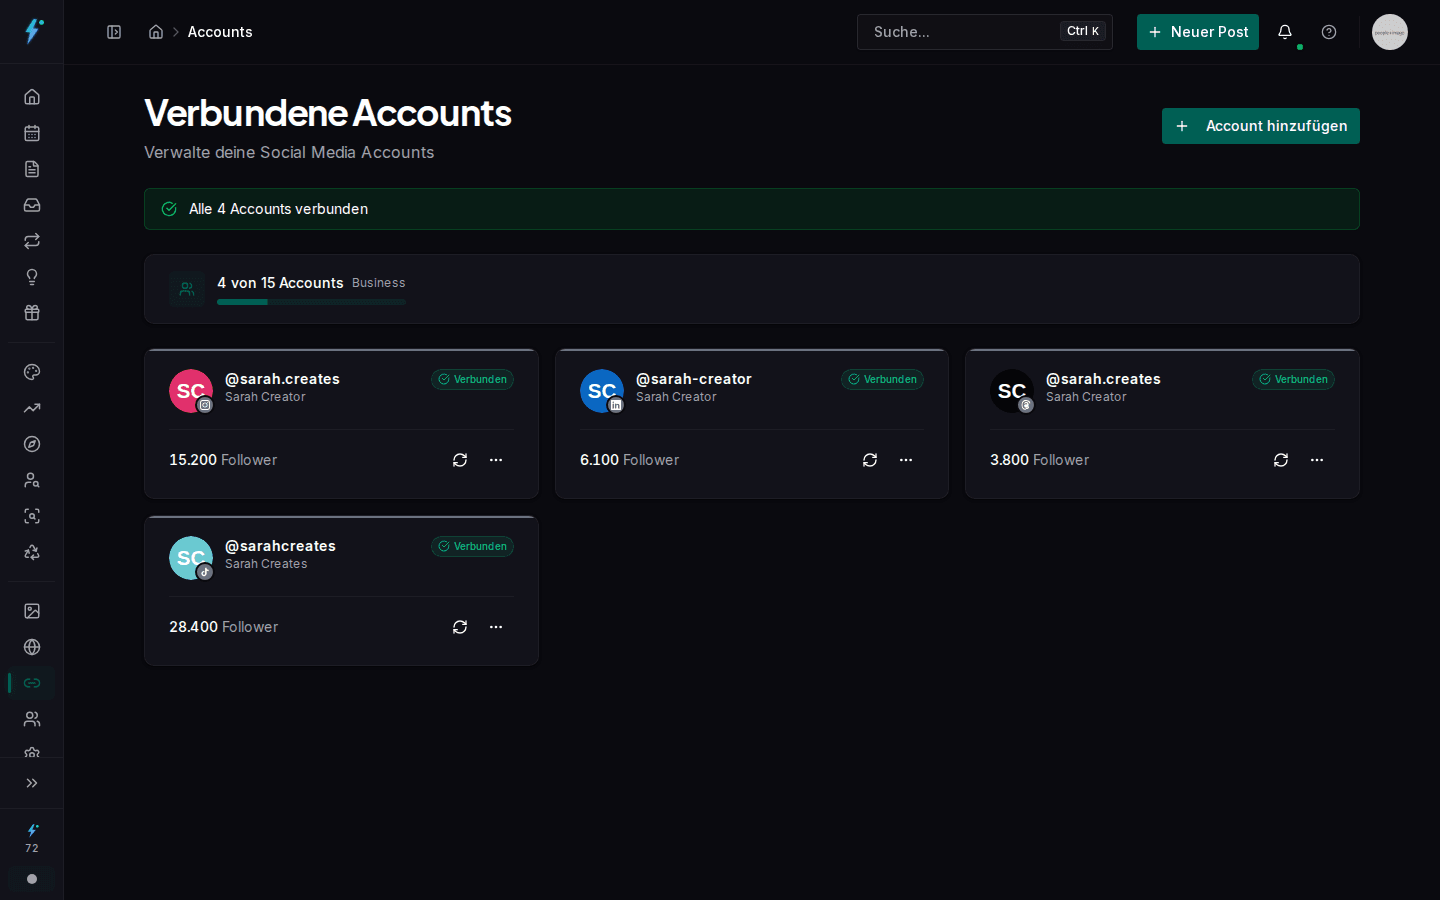Click the pink Instagram SC avatar
This screenshot has height=900, width=1440.
pyautogui.click(x=191, y=391)
